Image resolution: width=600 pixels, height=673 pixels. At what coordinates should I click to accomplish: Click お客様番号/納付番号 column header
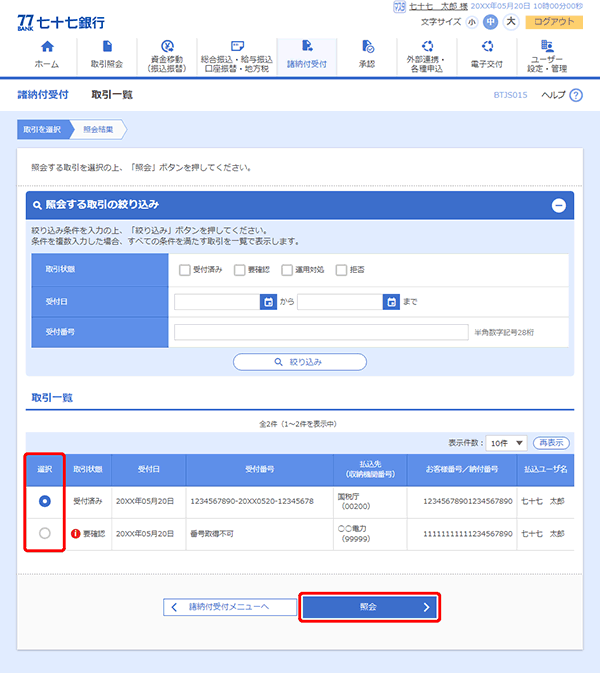click(462, 470)
